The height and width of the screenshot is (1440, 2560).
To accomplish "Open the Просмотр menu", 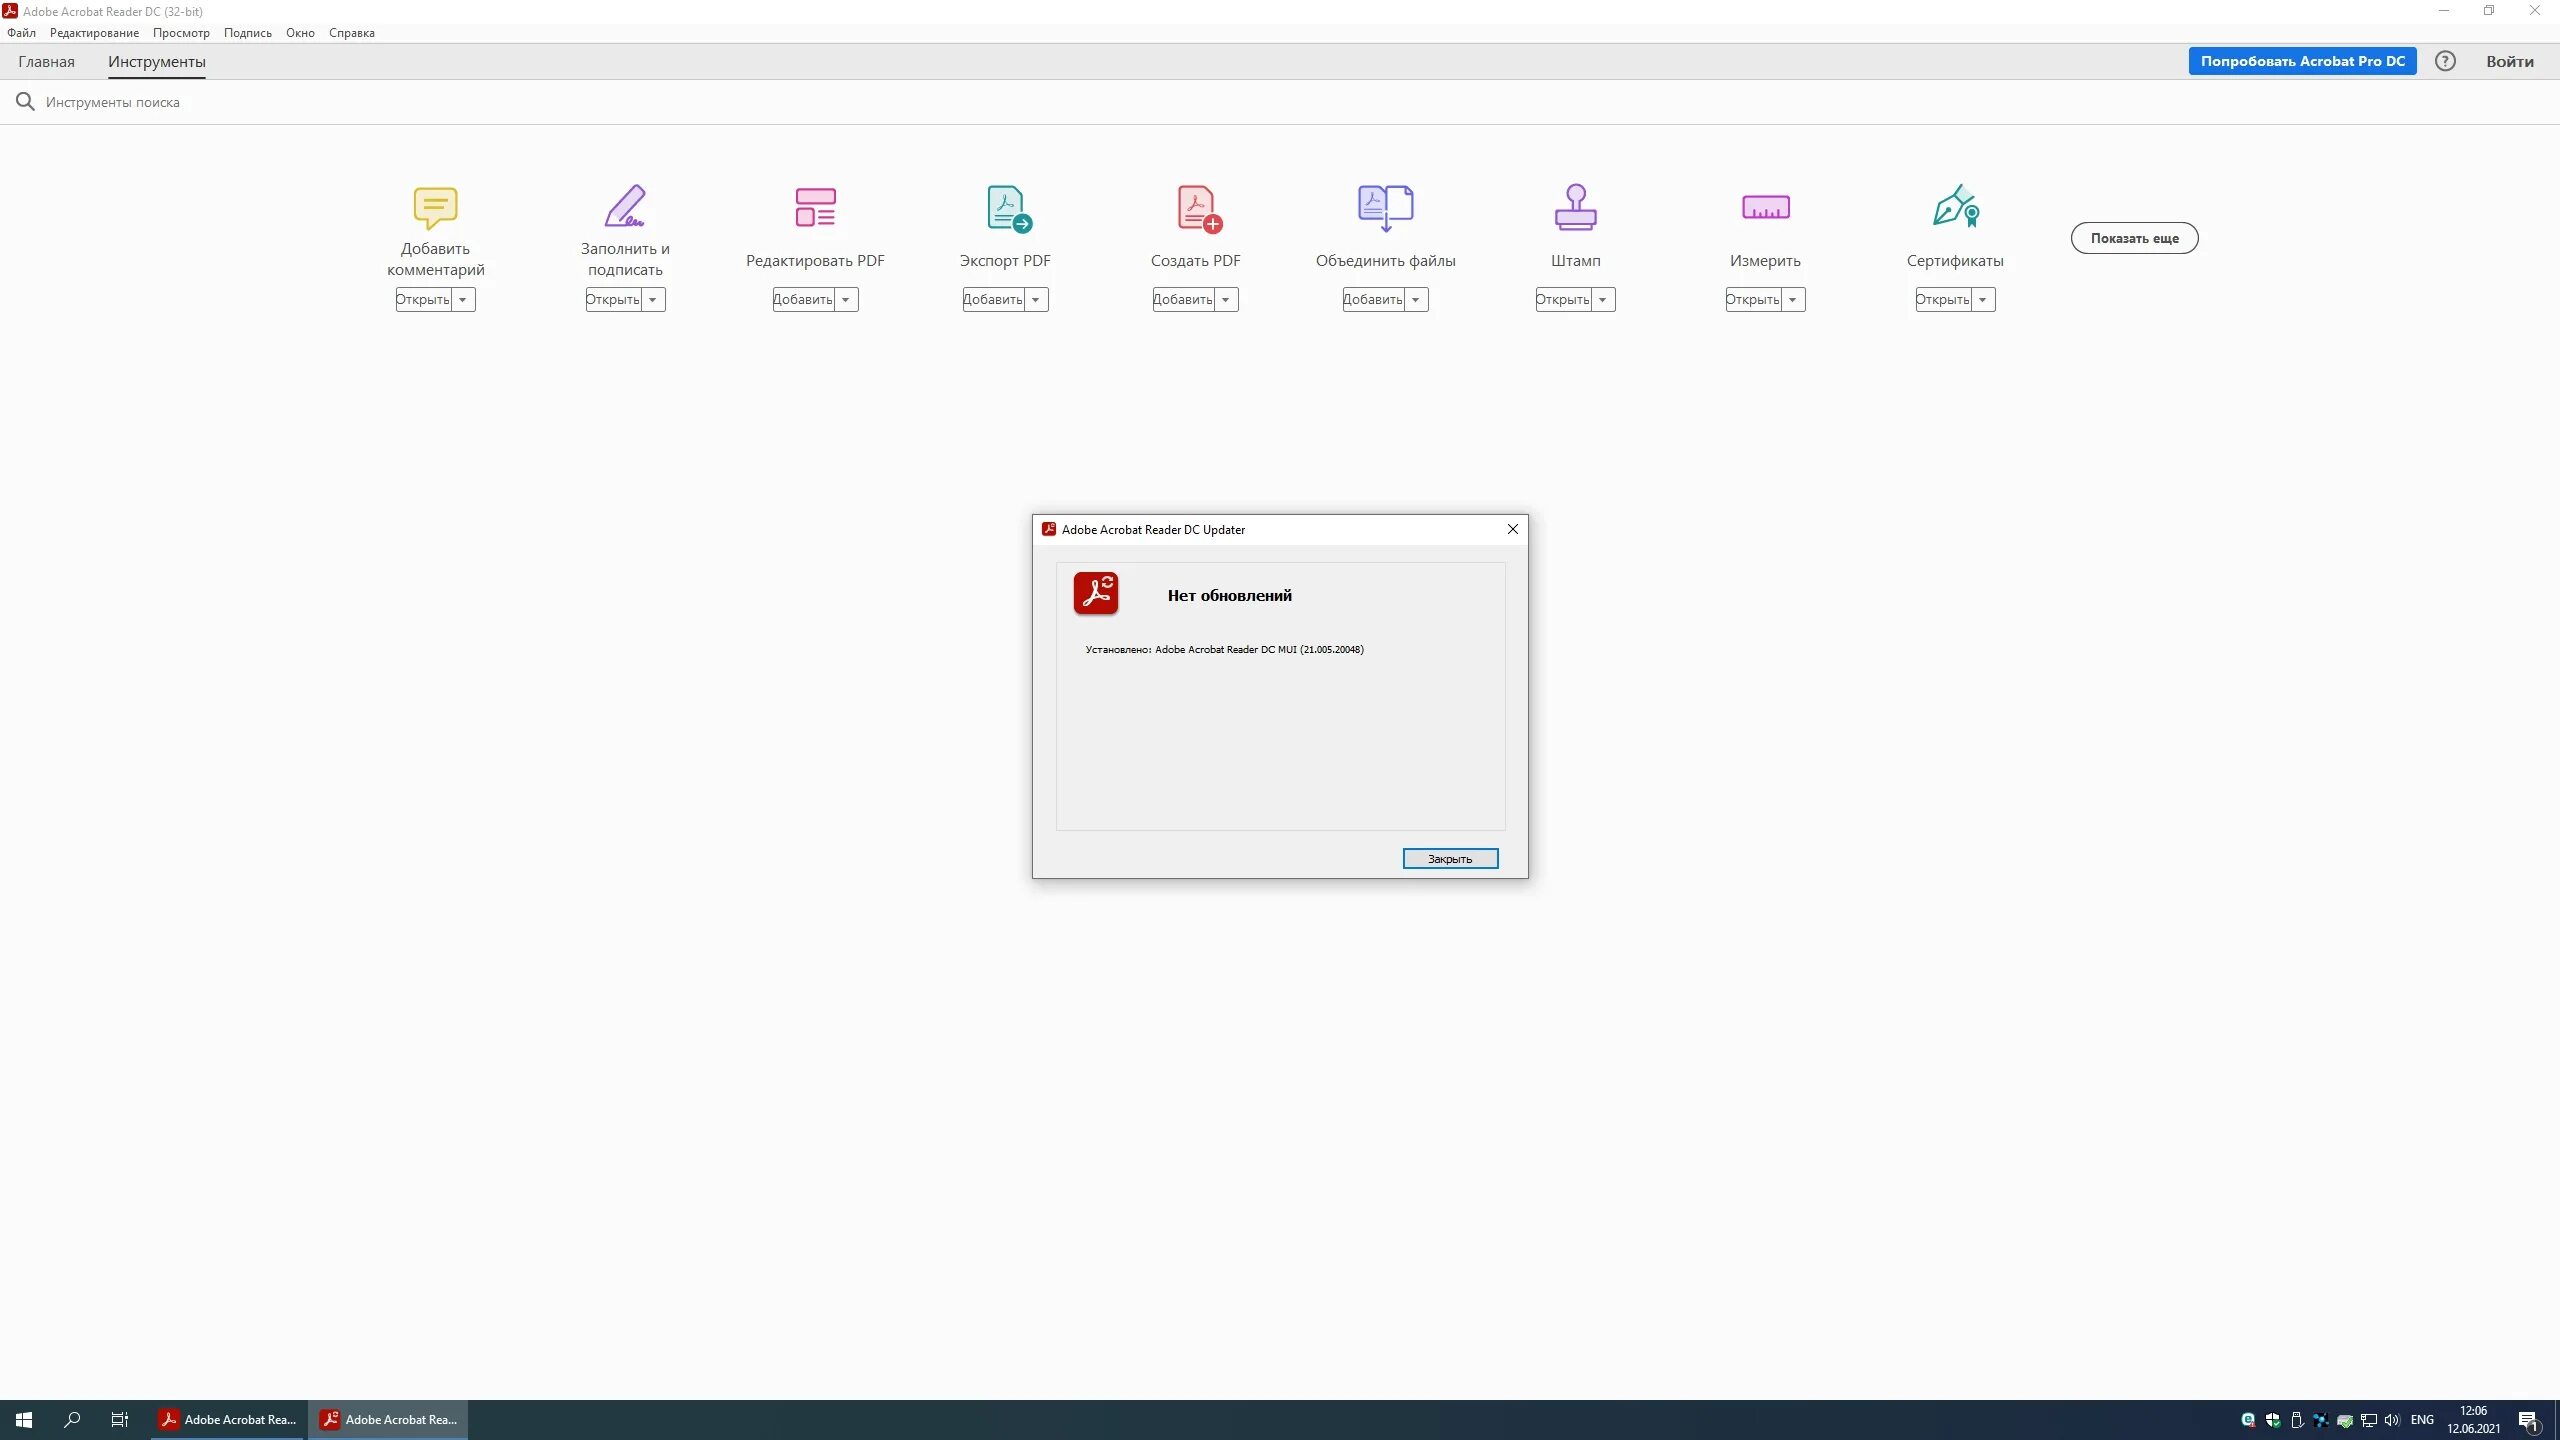I will coord(181,33).
